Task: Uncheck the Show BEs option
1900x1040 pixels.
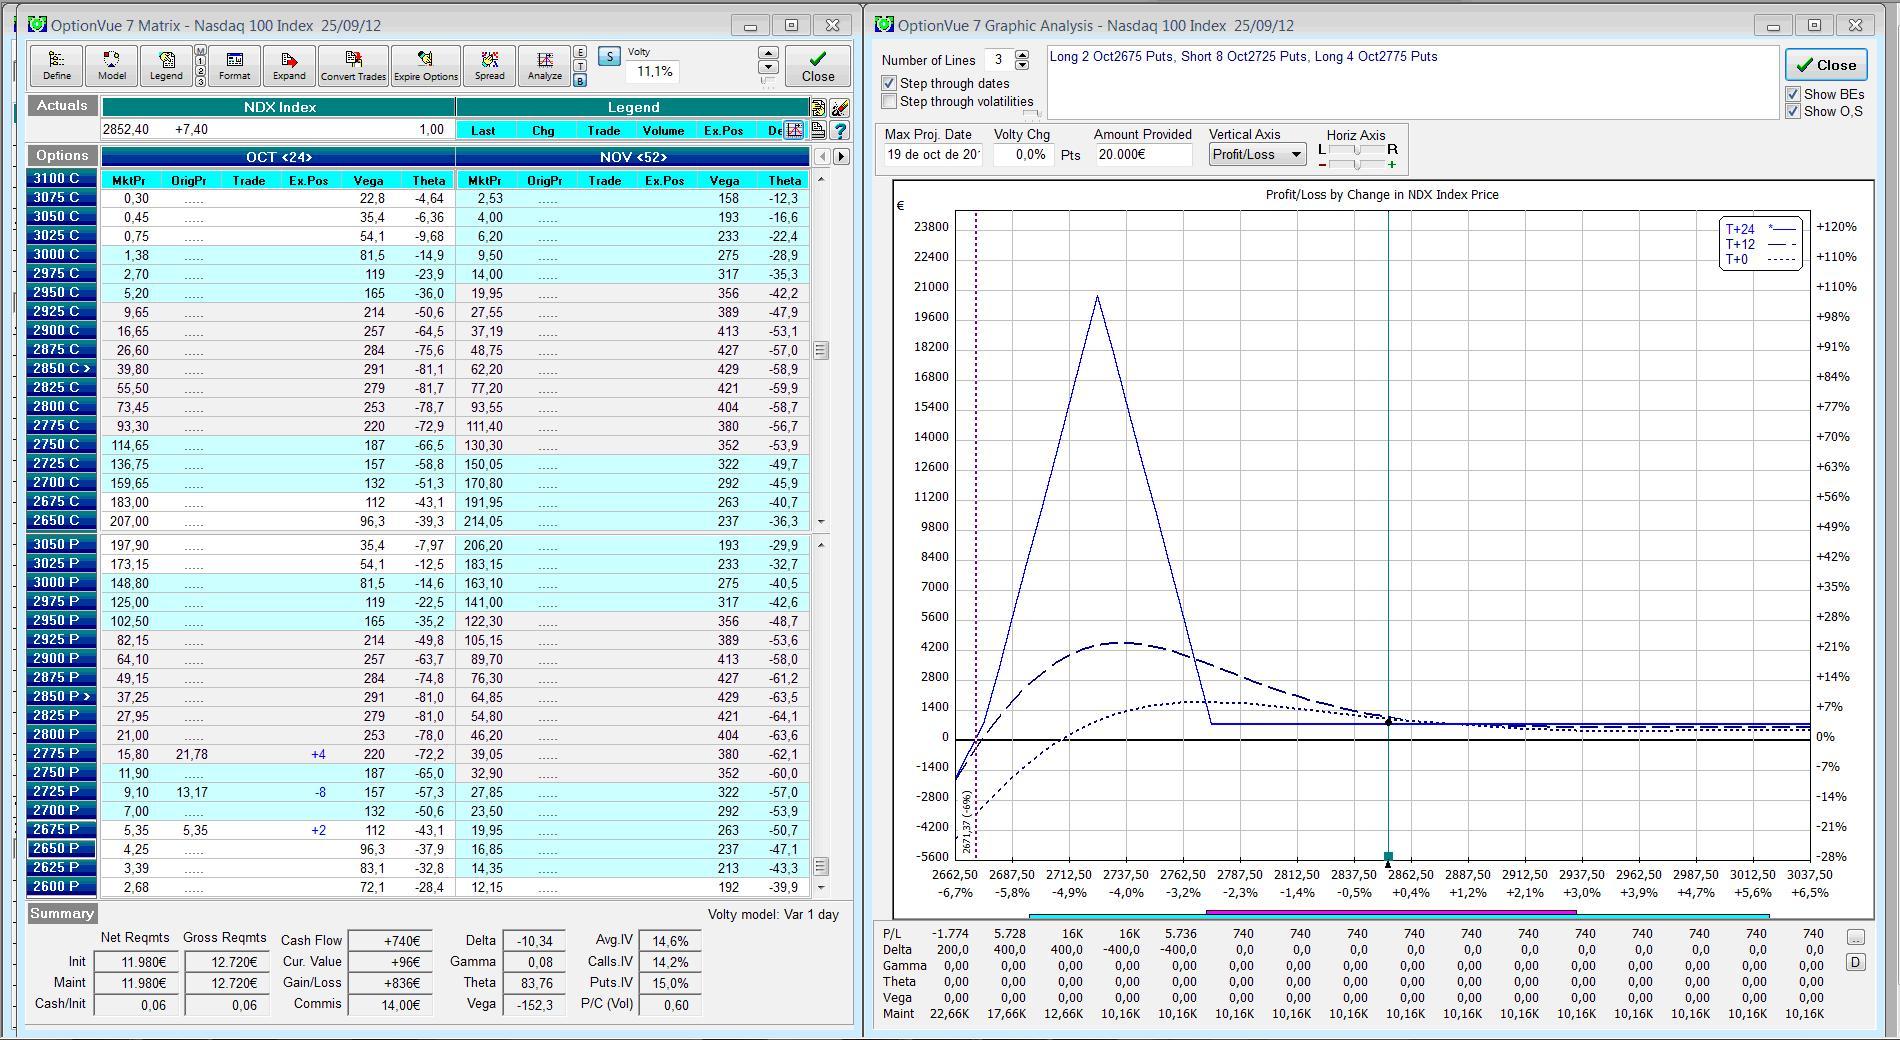Action: pyautogui.click(x=1793, y=94)
